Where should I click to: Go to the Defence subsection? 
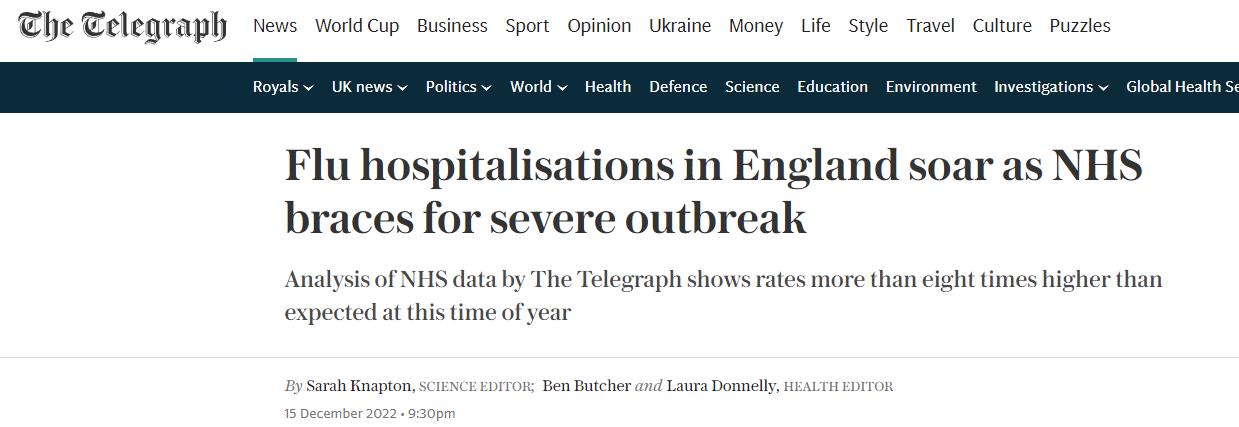coord(678,87)
